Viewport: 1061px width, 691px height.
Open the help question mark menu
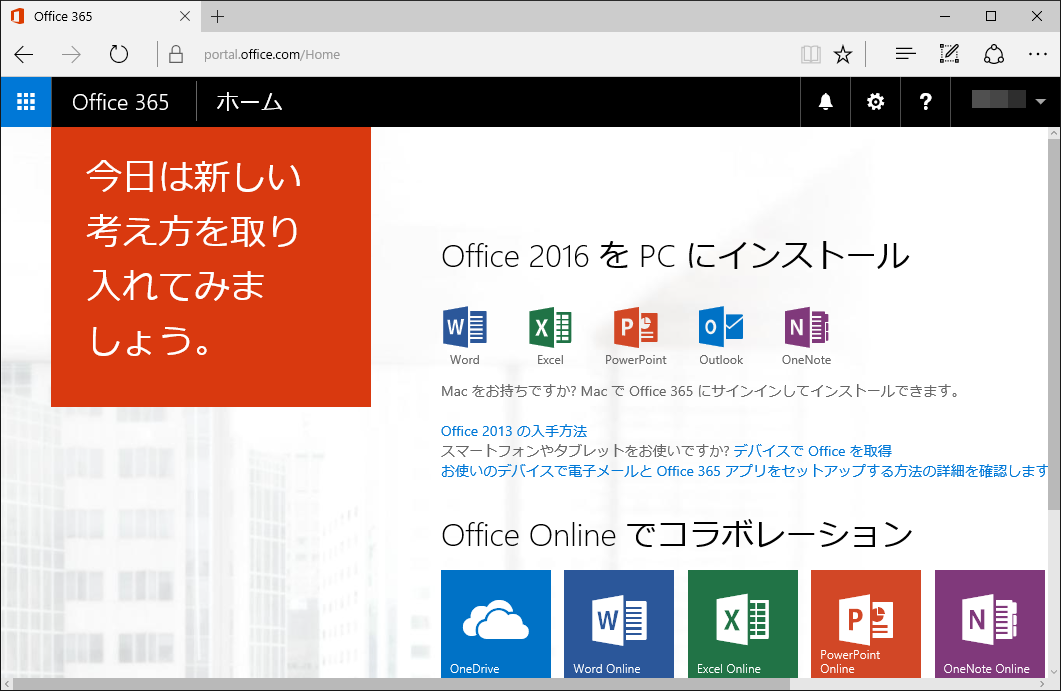(925, 102)
